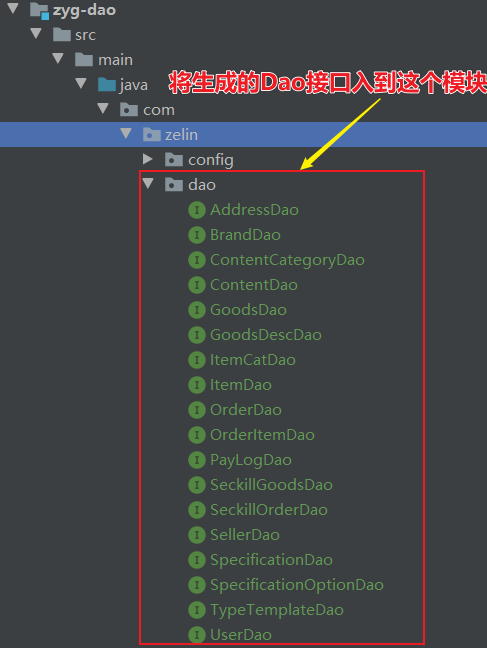Click the ContentDao interface icon
This screenshot has width=487, height=648.
[197, 285]
